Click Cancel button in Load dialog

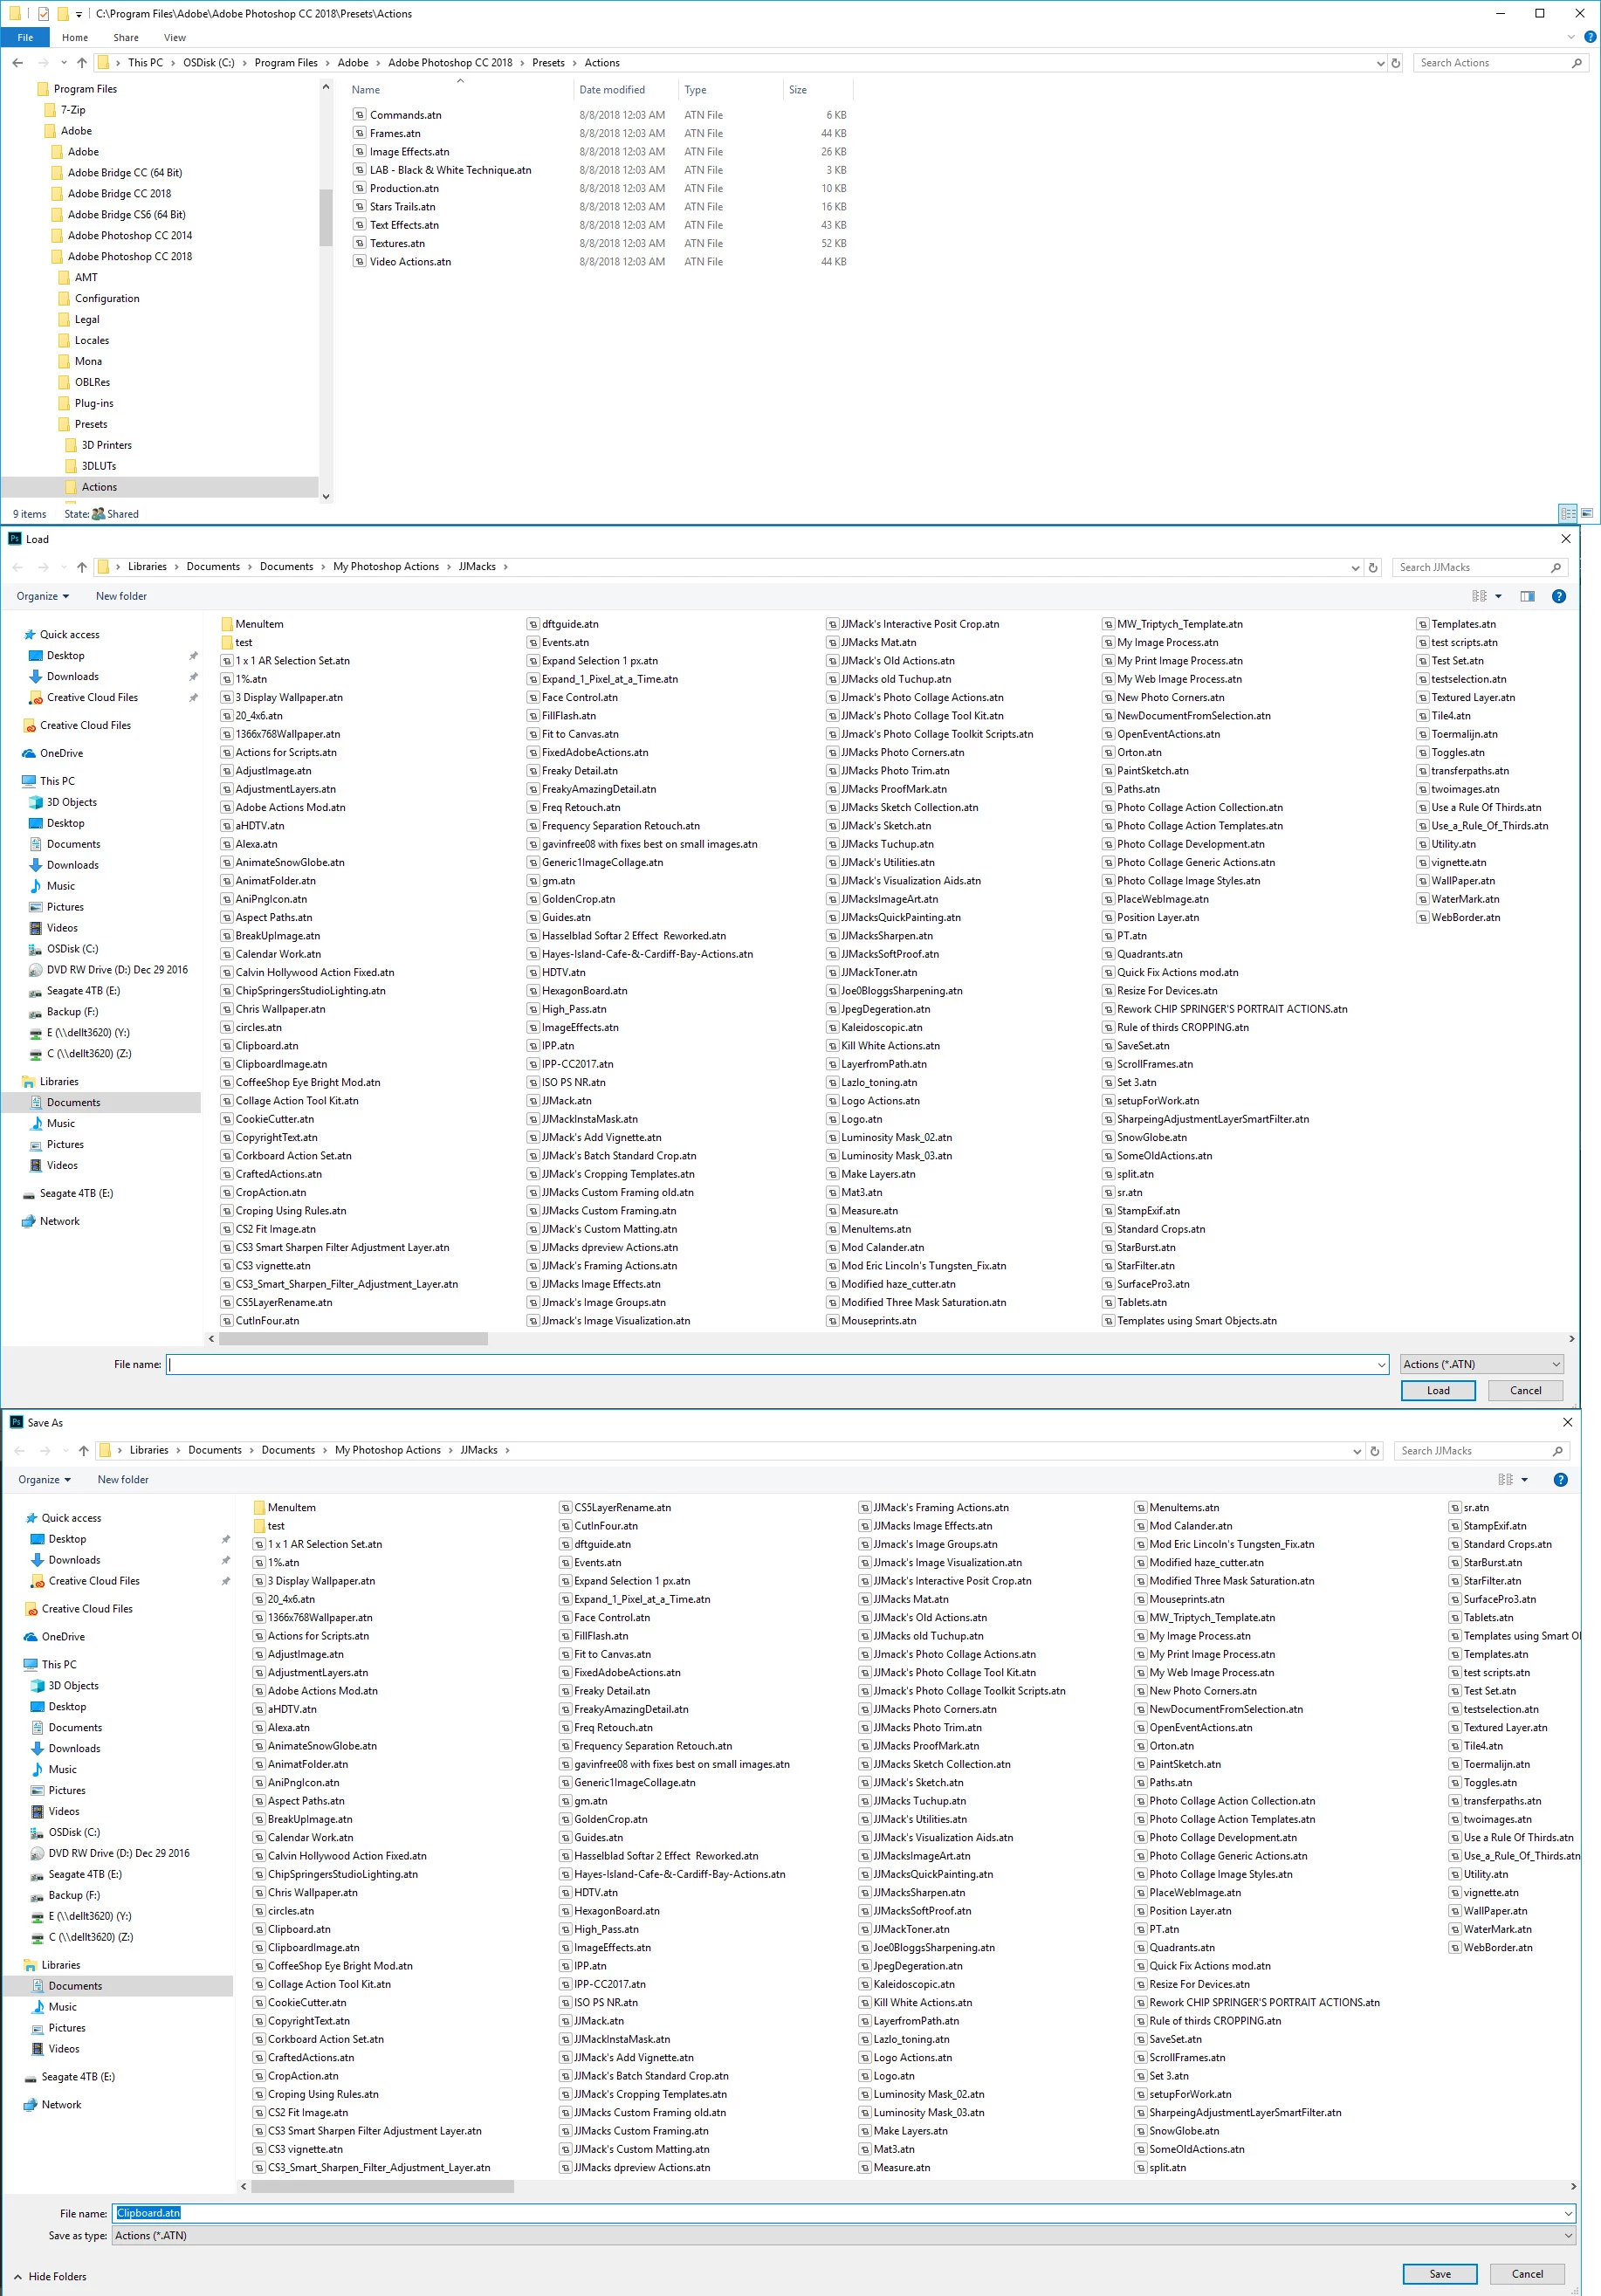(x=1525, y=1391)
